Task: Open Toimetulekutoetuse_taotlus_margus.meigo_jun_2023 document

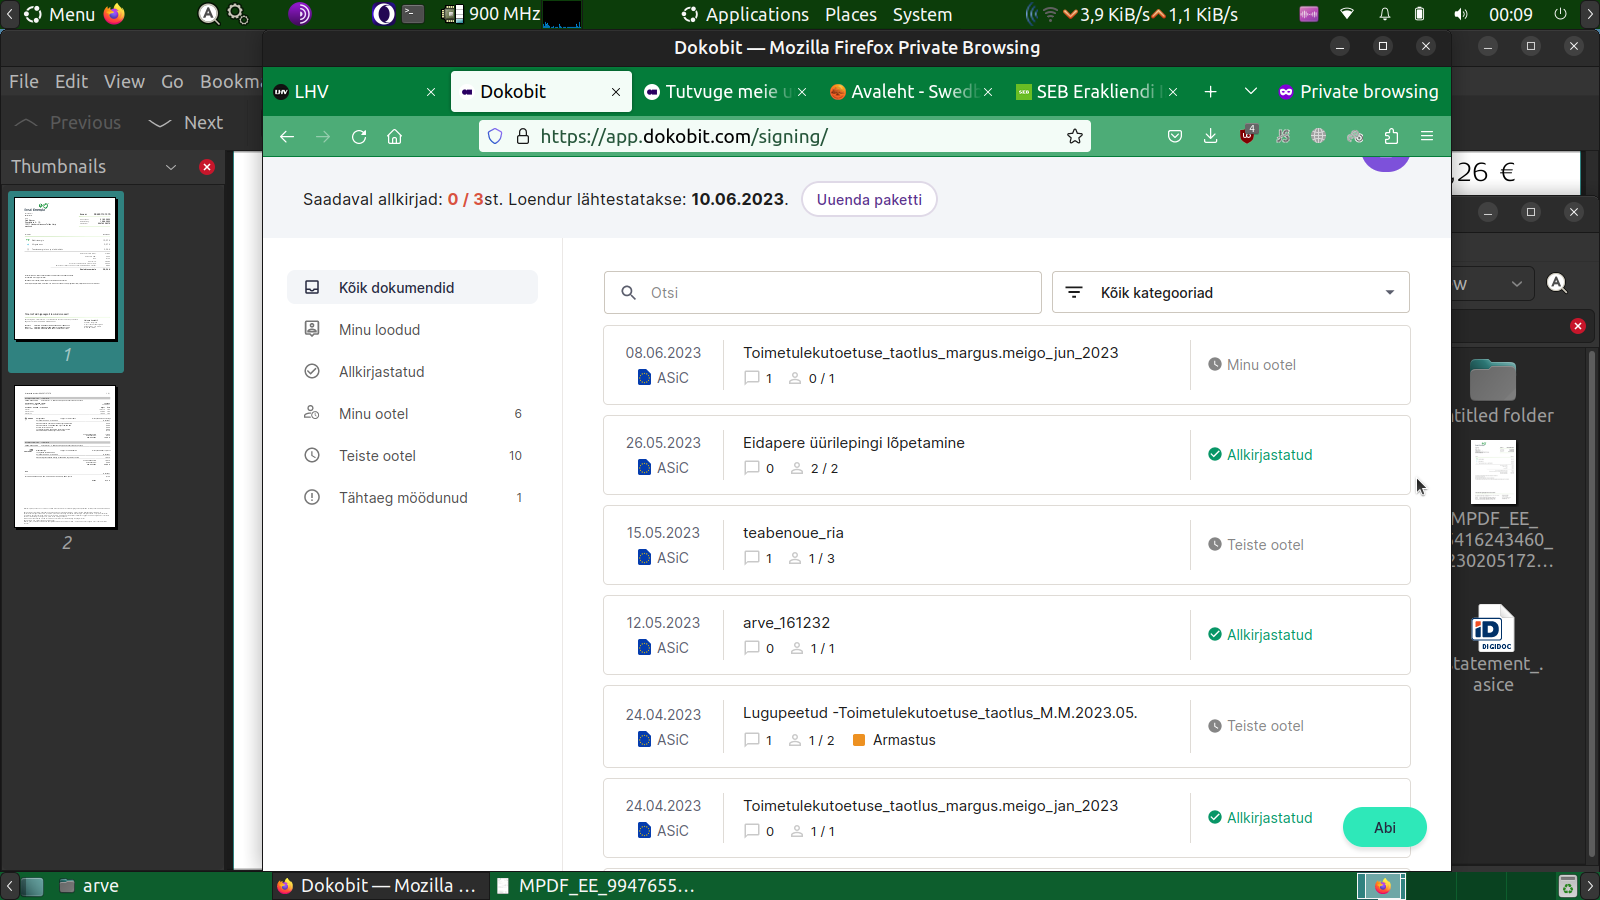Action: click(930, 353)
